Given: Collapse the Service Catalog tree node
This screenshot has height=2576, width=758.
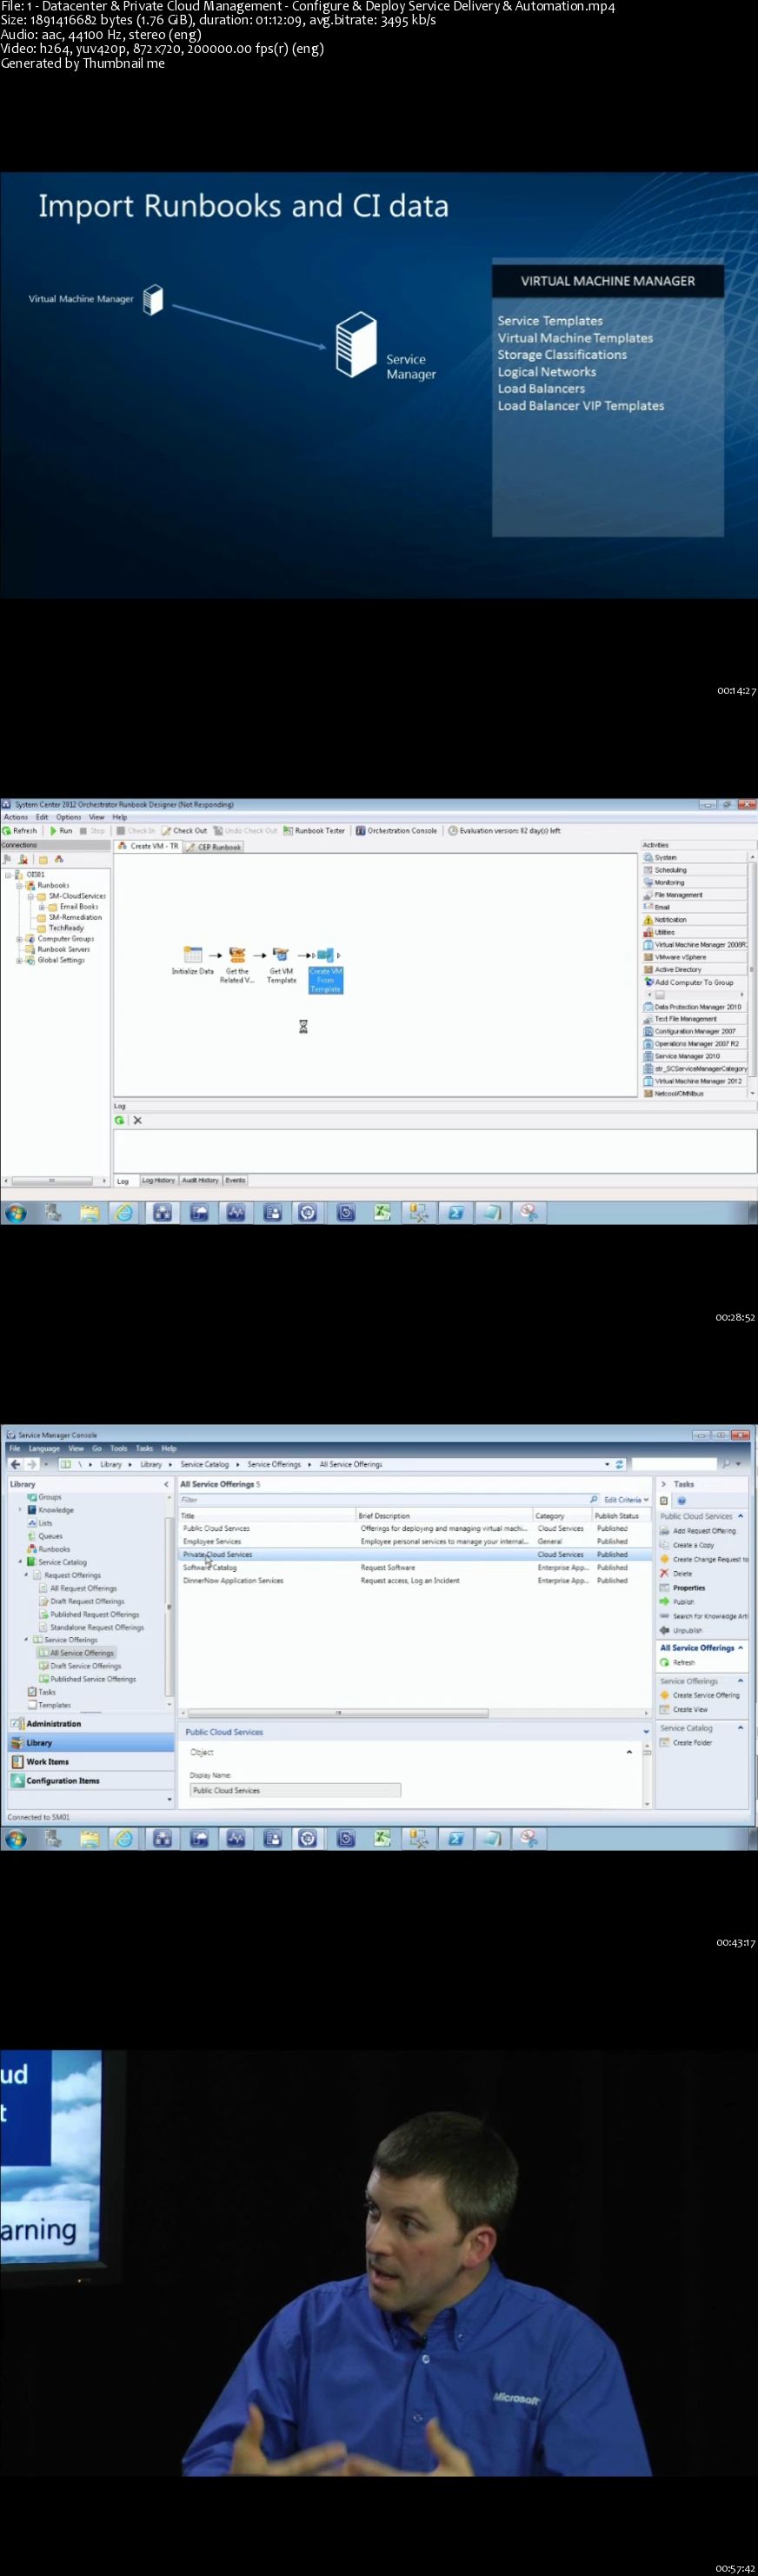Looking at the screenshot, I should (20, 1561).
